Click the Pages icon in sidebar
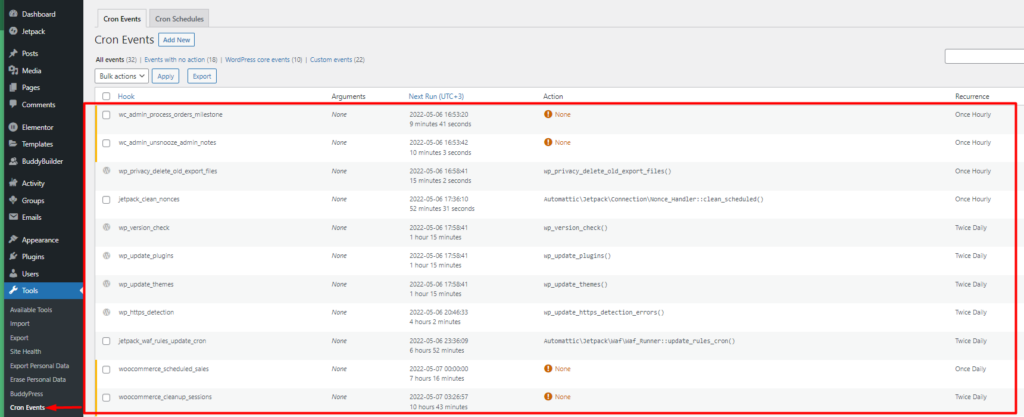The image size is (1024, 417). (12, 87)
